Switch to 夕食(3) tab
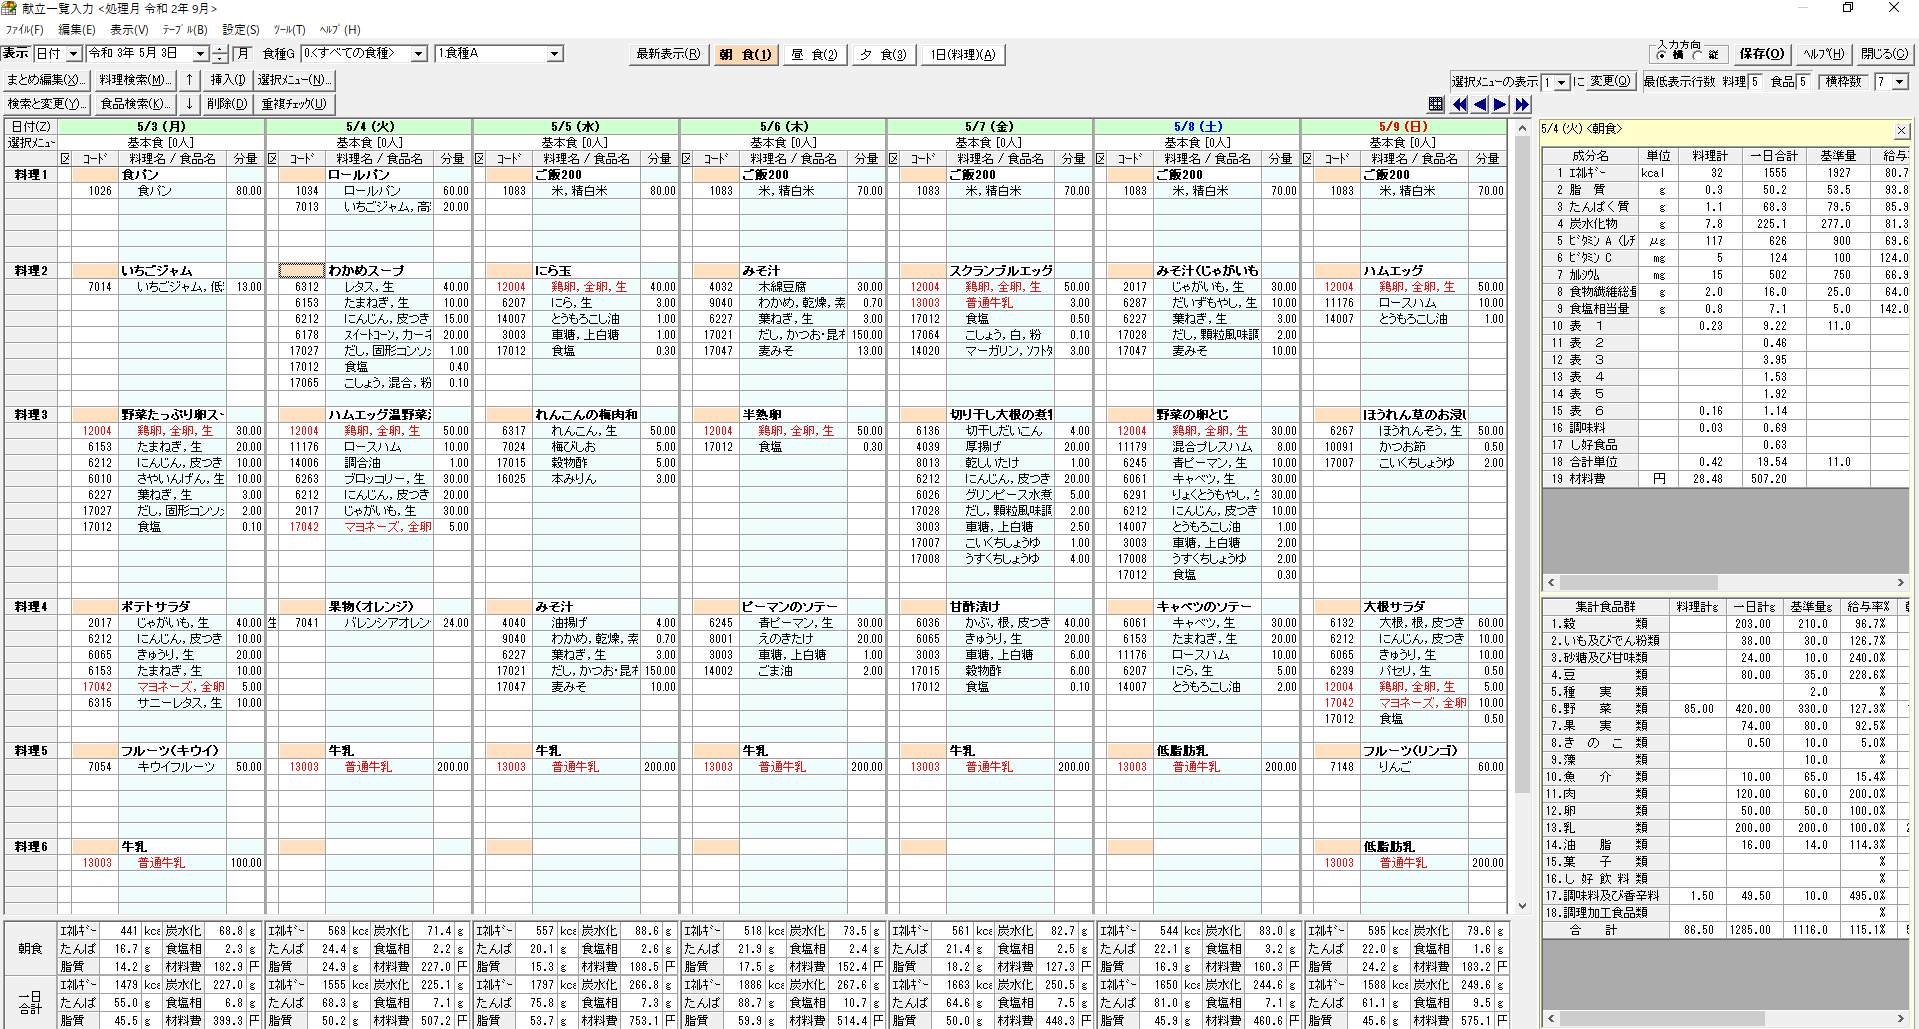The image size is (1919, 1029). 883,55
